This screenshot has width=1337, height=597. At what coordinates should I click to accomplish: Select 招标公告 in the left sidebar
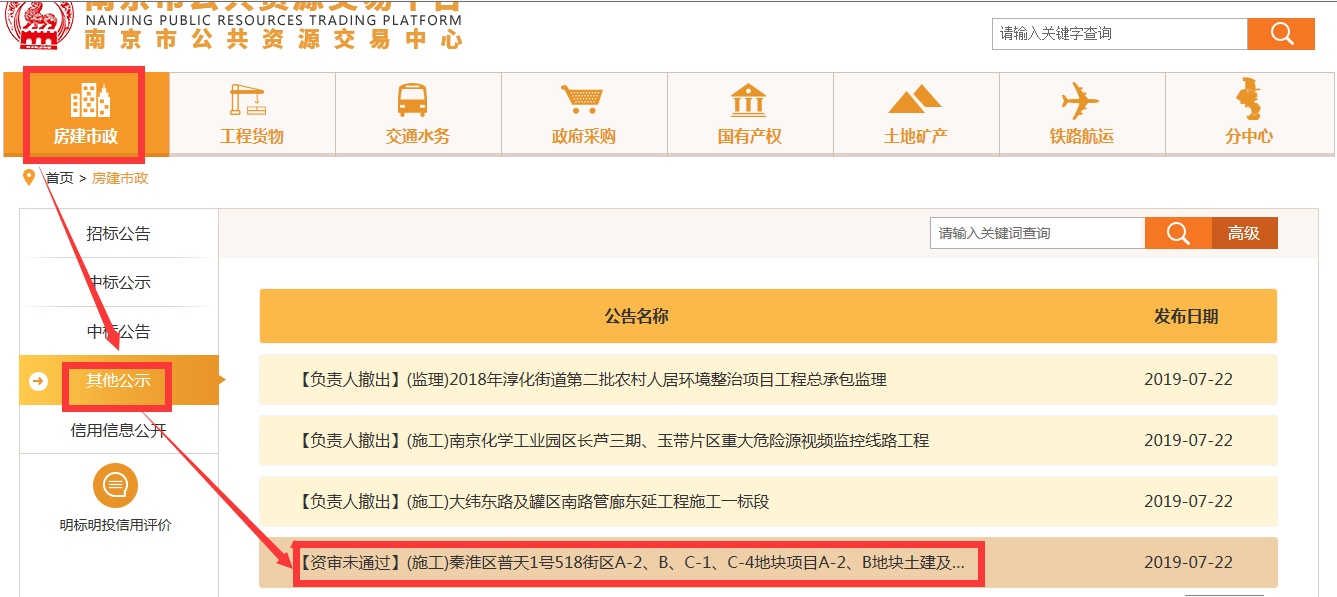pos(118,234)
